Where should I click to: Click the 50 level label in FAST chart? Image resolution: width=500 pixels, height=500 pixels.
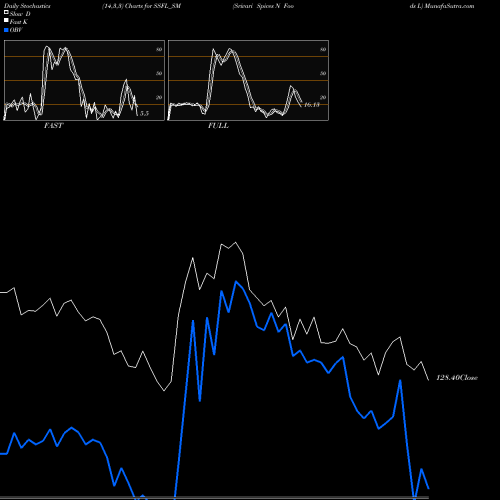(159, 73)
